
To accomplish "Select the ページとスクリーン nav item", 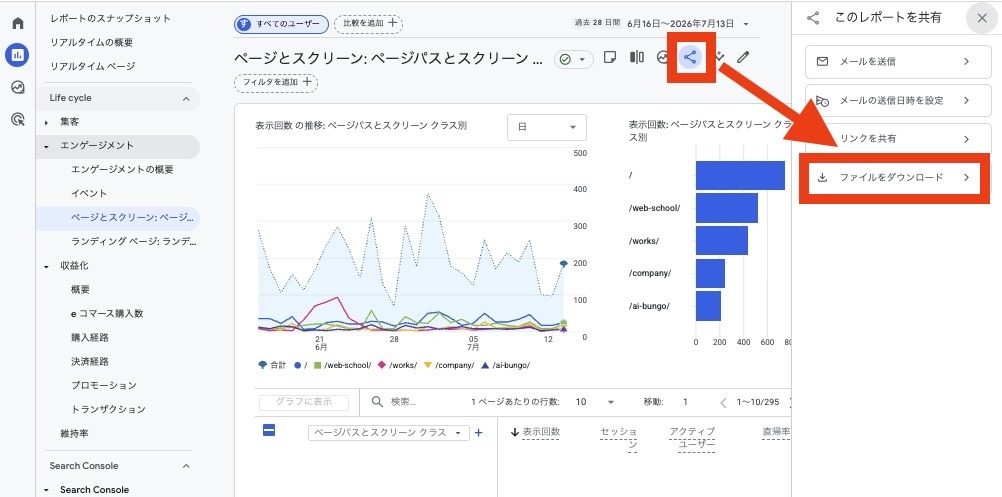I will [x=118, y=218].
